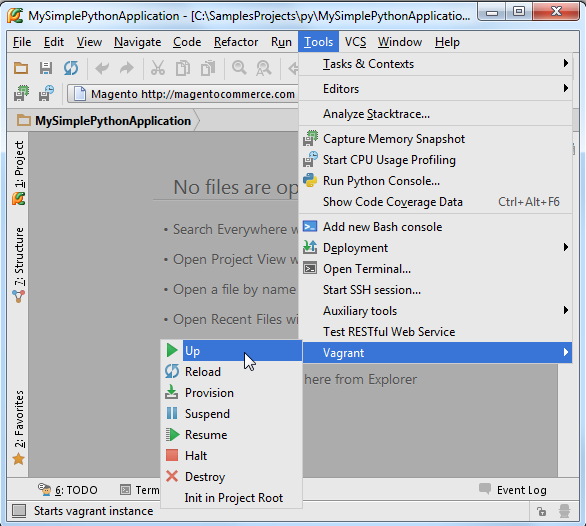Open the VCS menu
The height and width of the screenshot is (526, 586).
[355, 42]
